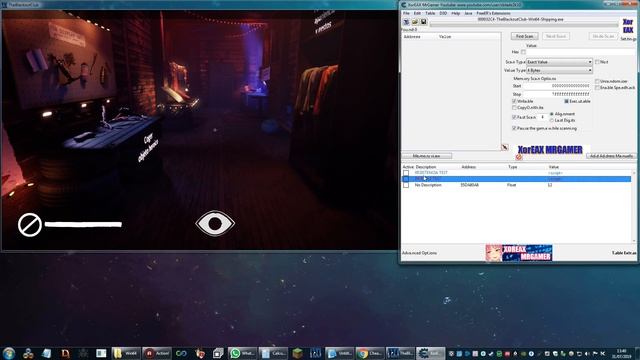This screenshot has width=640, height=360.
Task: Open WhatsApp from the taskbar
Action: point(242,353)
